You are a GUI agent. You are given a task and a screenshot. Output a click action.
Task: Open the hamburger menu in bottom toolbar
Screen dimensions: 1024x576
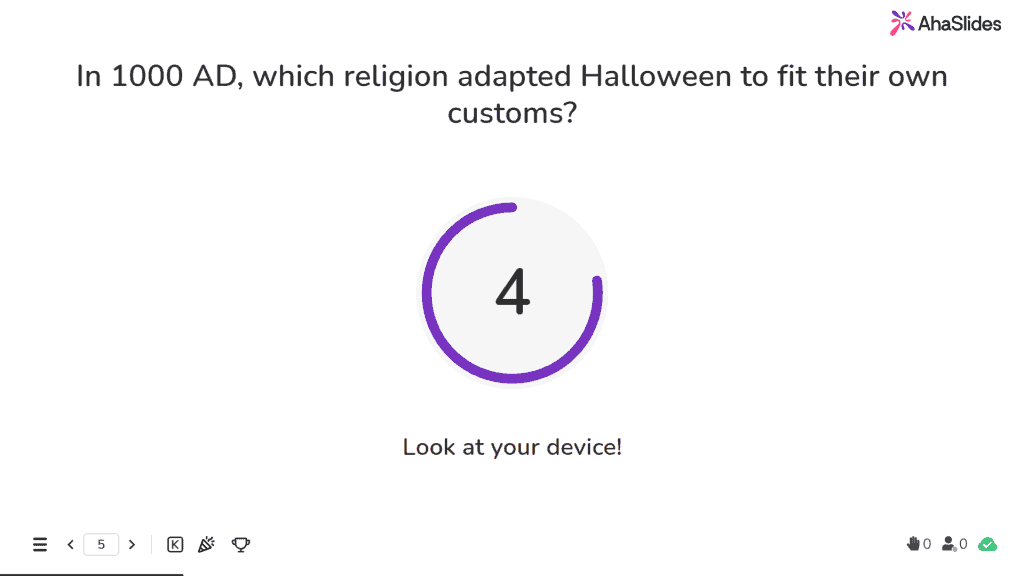point(40,544)
